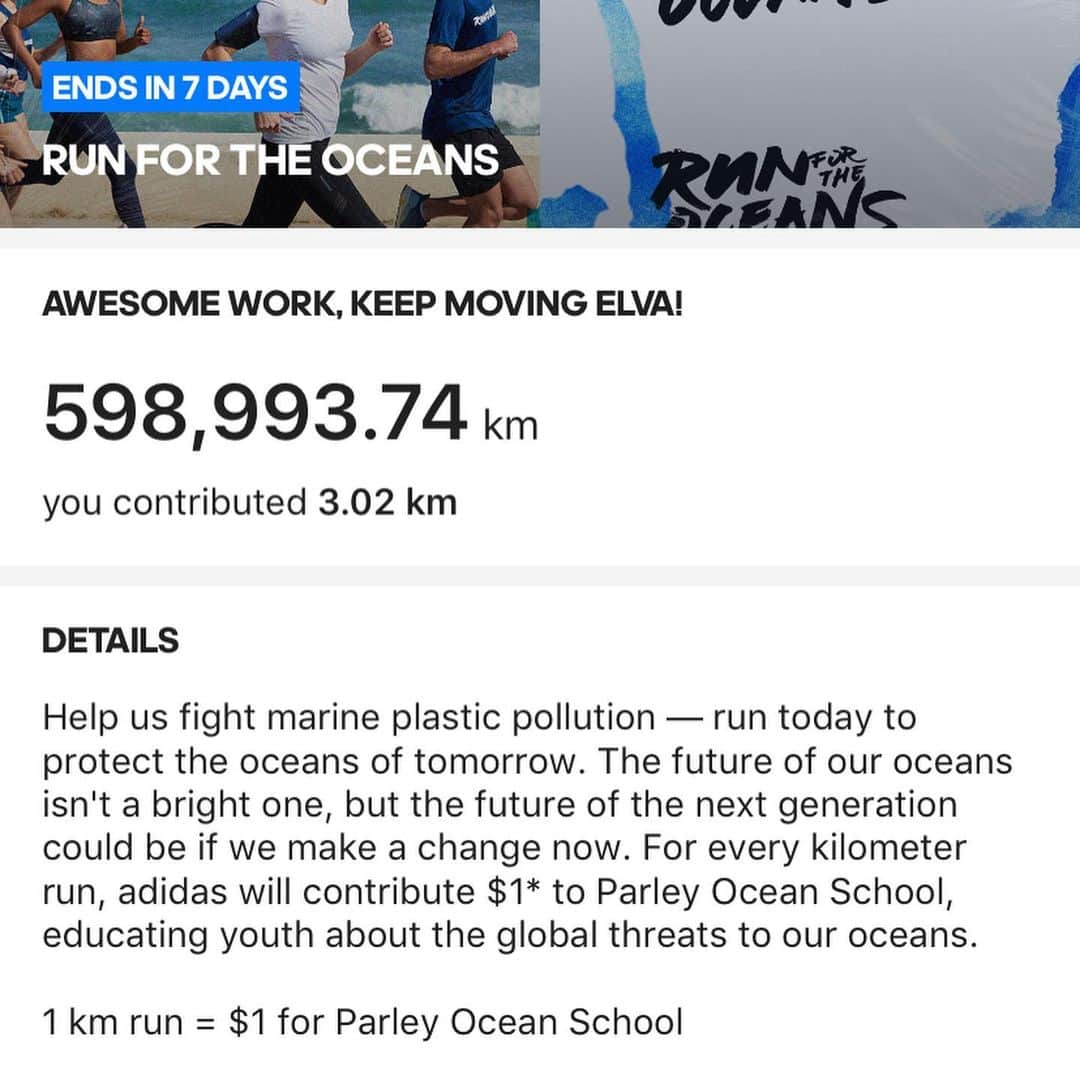Tap the "AWESOME WORK, KEEP MOVING ELVA!" heading

362,305
